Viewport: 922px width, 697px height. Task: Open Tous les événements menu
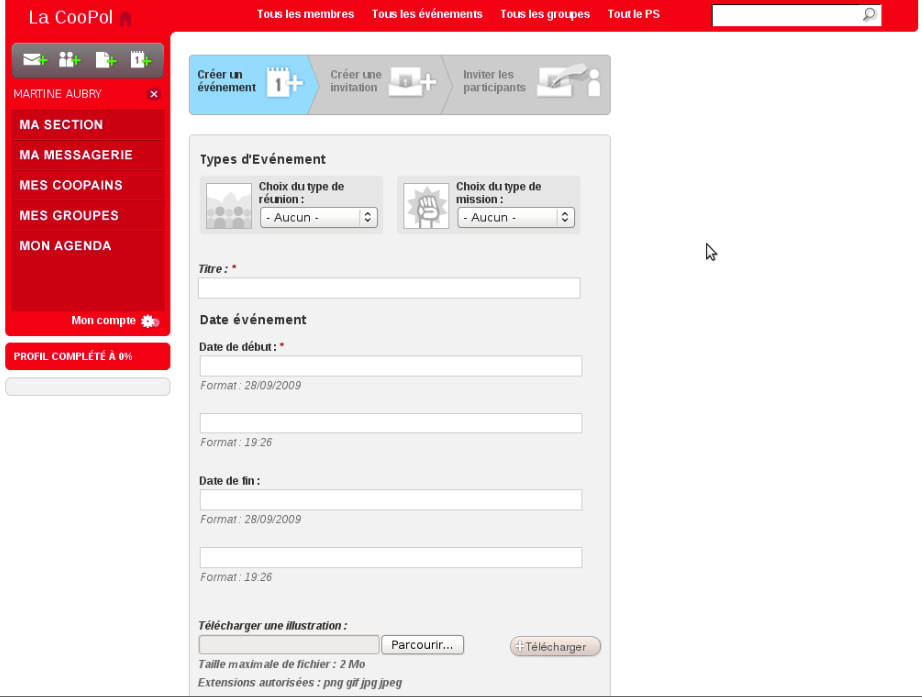[x=427, y=14]
